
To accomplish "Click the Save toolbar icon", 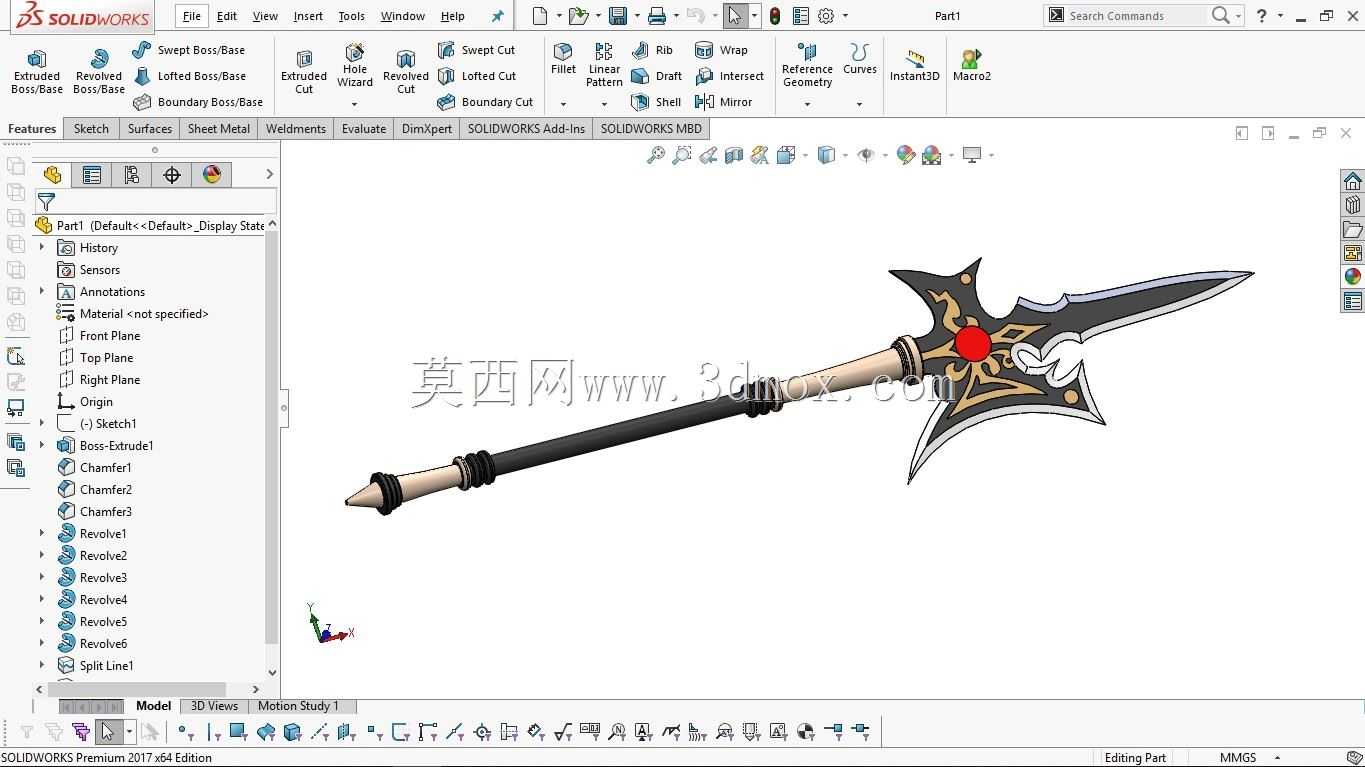I will (x=618, y=16).
